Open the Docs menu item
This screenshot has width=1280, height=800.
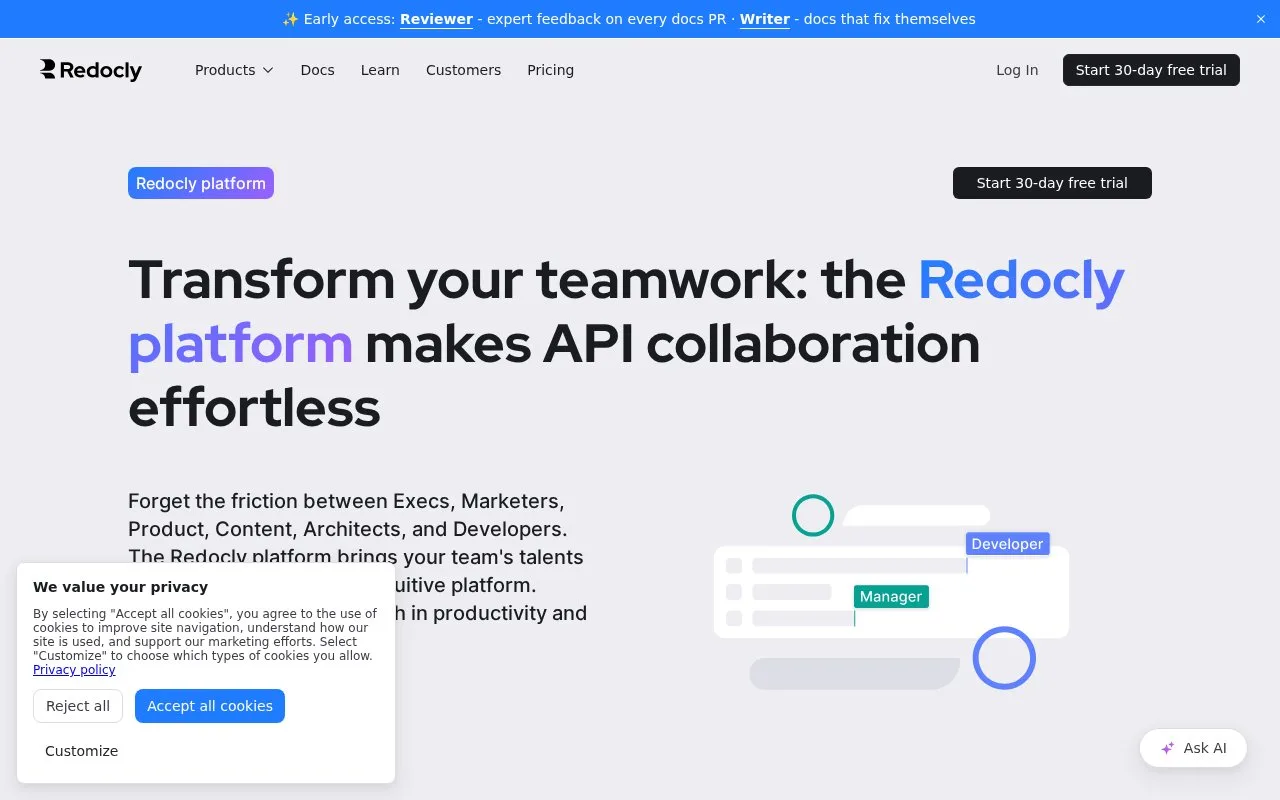pyautogui.click(x=317, y=70)
